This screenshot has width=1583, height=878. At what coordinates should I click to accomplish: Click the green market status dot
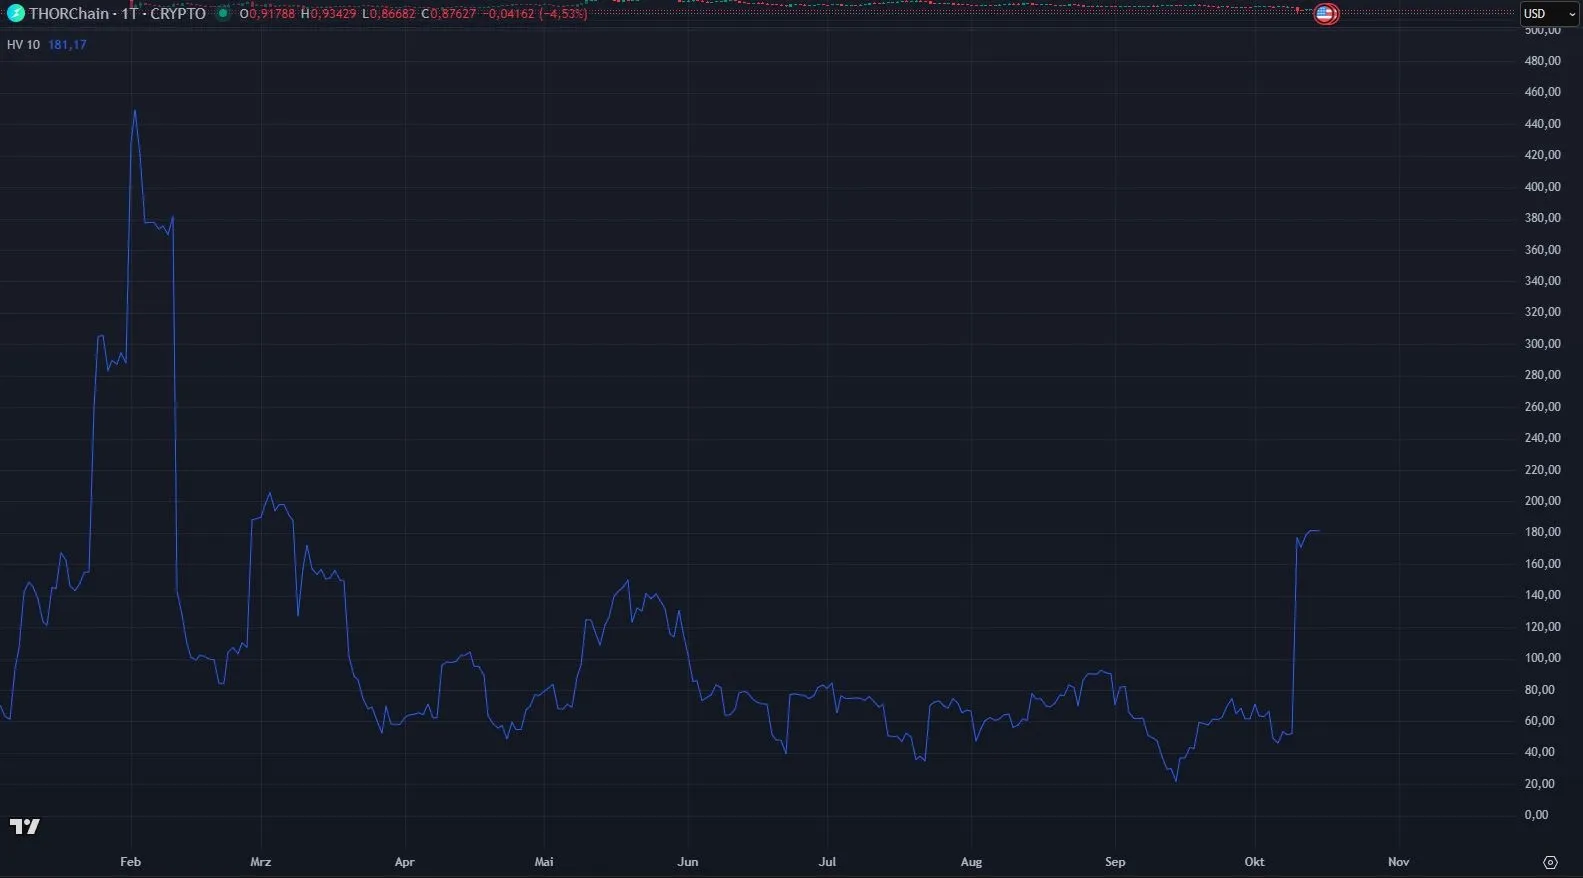tap(223, 14)
